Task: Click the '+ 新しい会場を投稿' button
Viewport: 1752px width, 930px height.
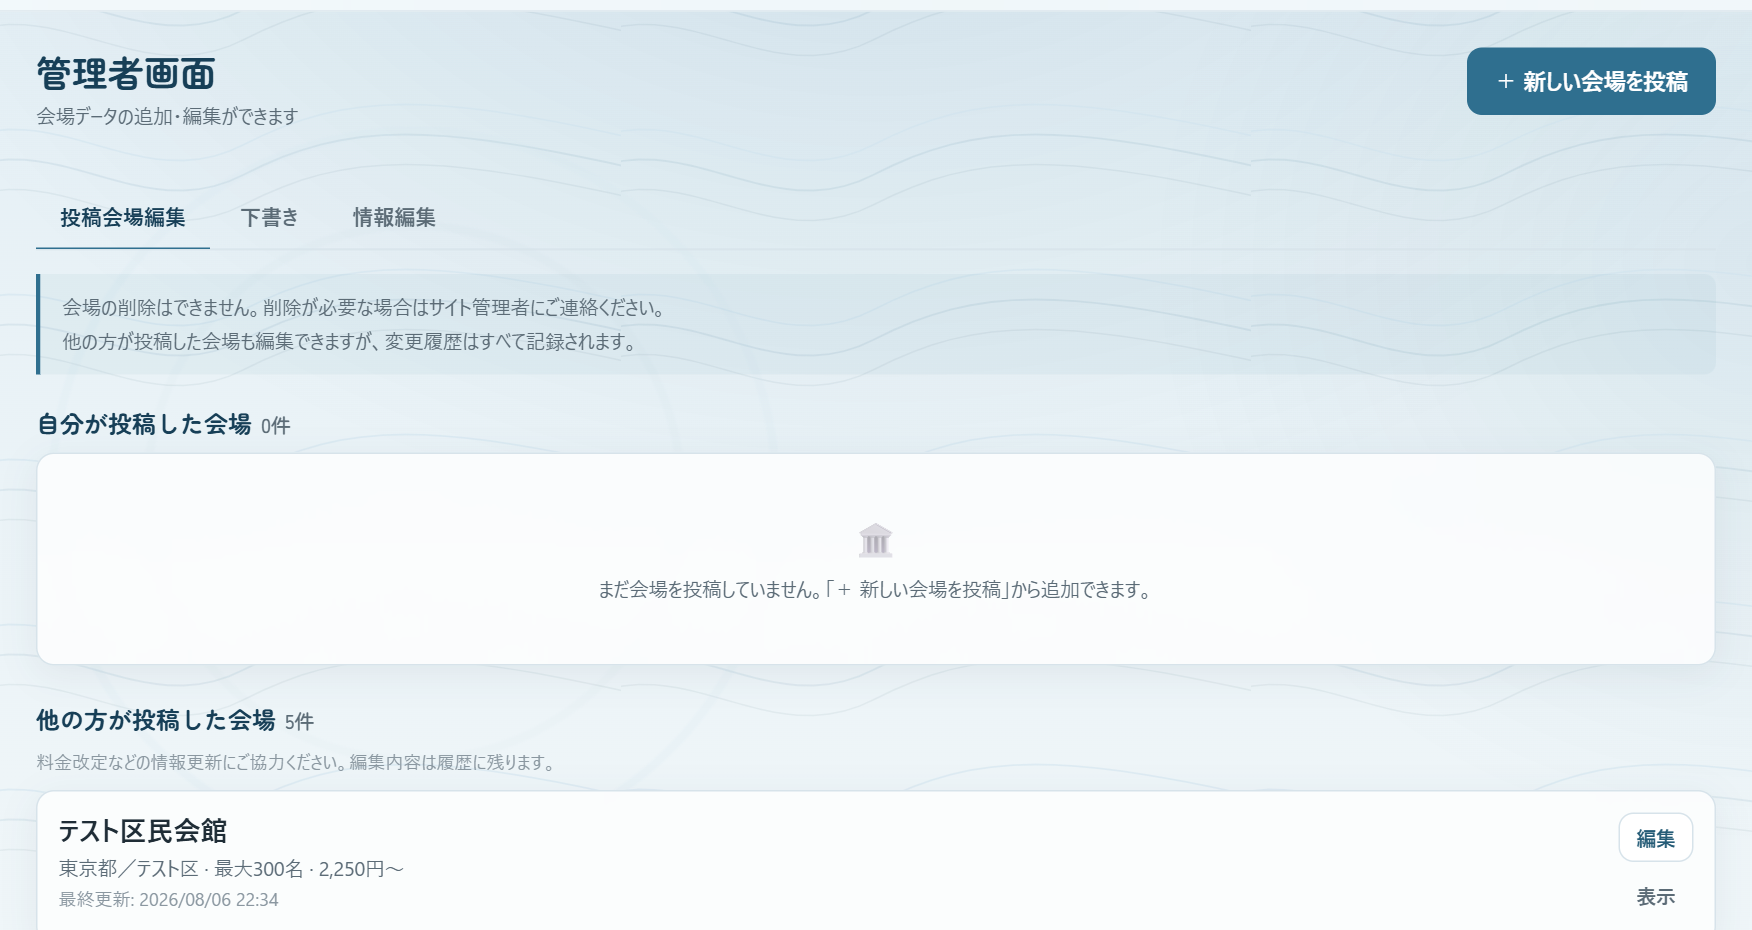Action: pos(1591,81)
